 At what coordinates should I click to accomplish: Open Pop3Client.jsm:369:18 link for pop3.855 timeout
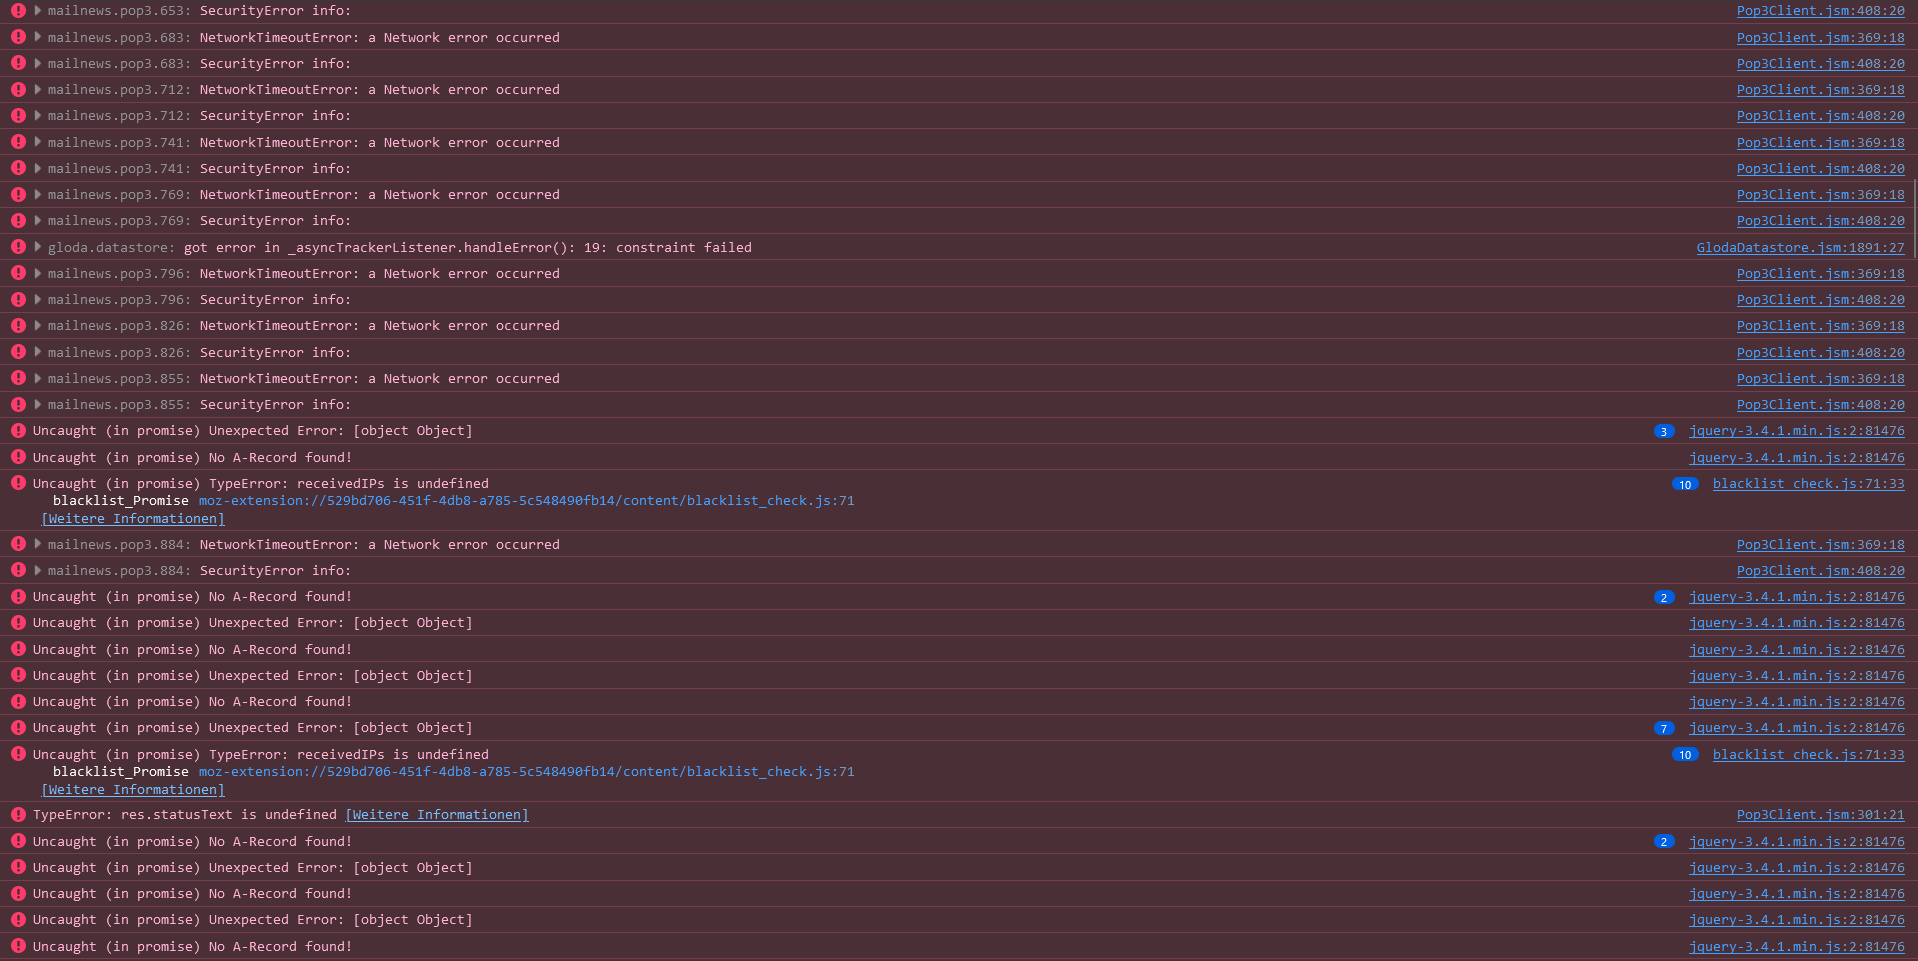pos(1820,379)
